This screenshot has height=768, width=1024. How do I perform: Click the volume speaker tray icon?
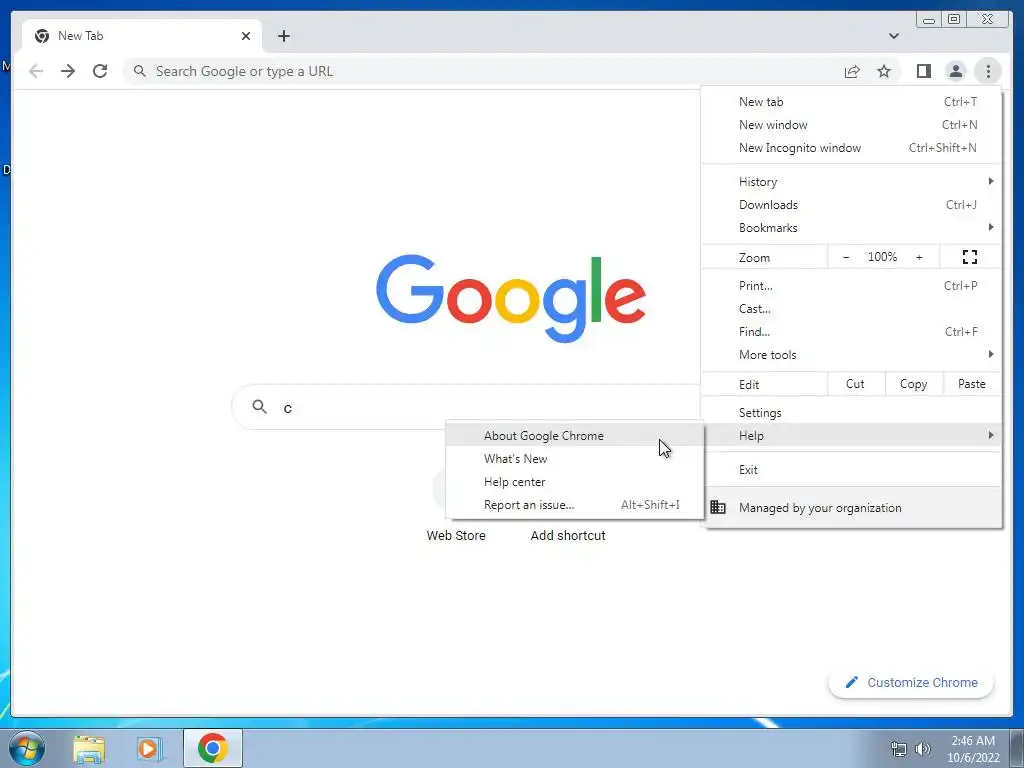pos(923,749)
